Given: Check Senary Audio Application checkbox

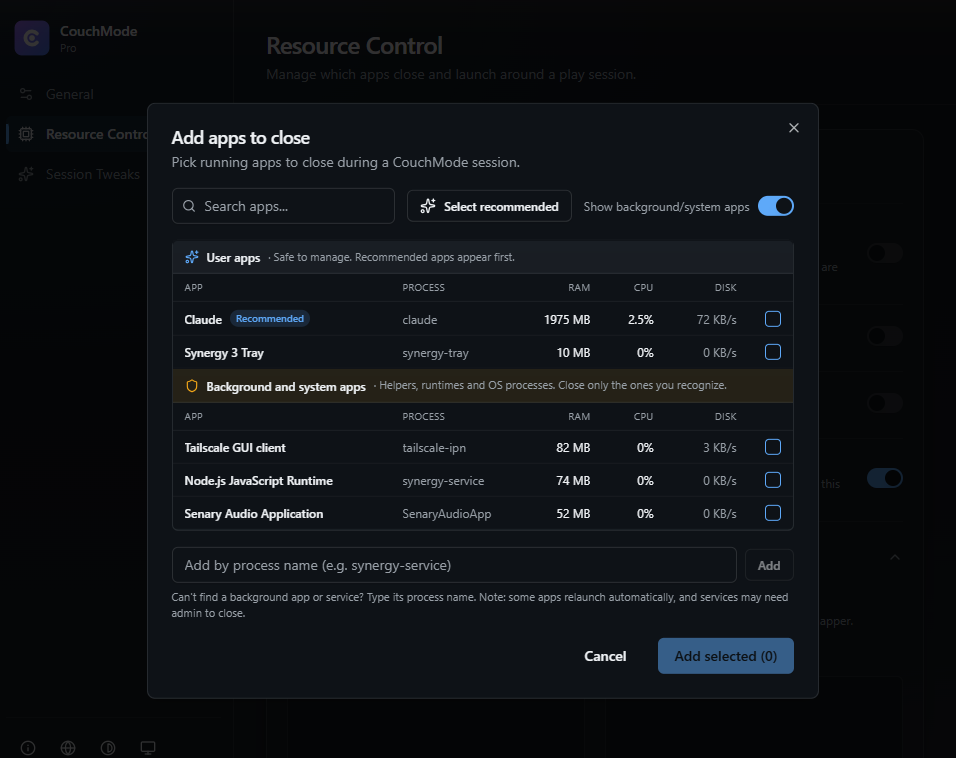Looking at the screenshot, I should tap(772, 513).
